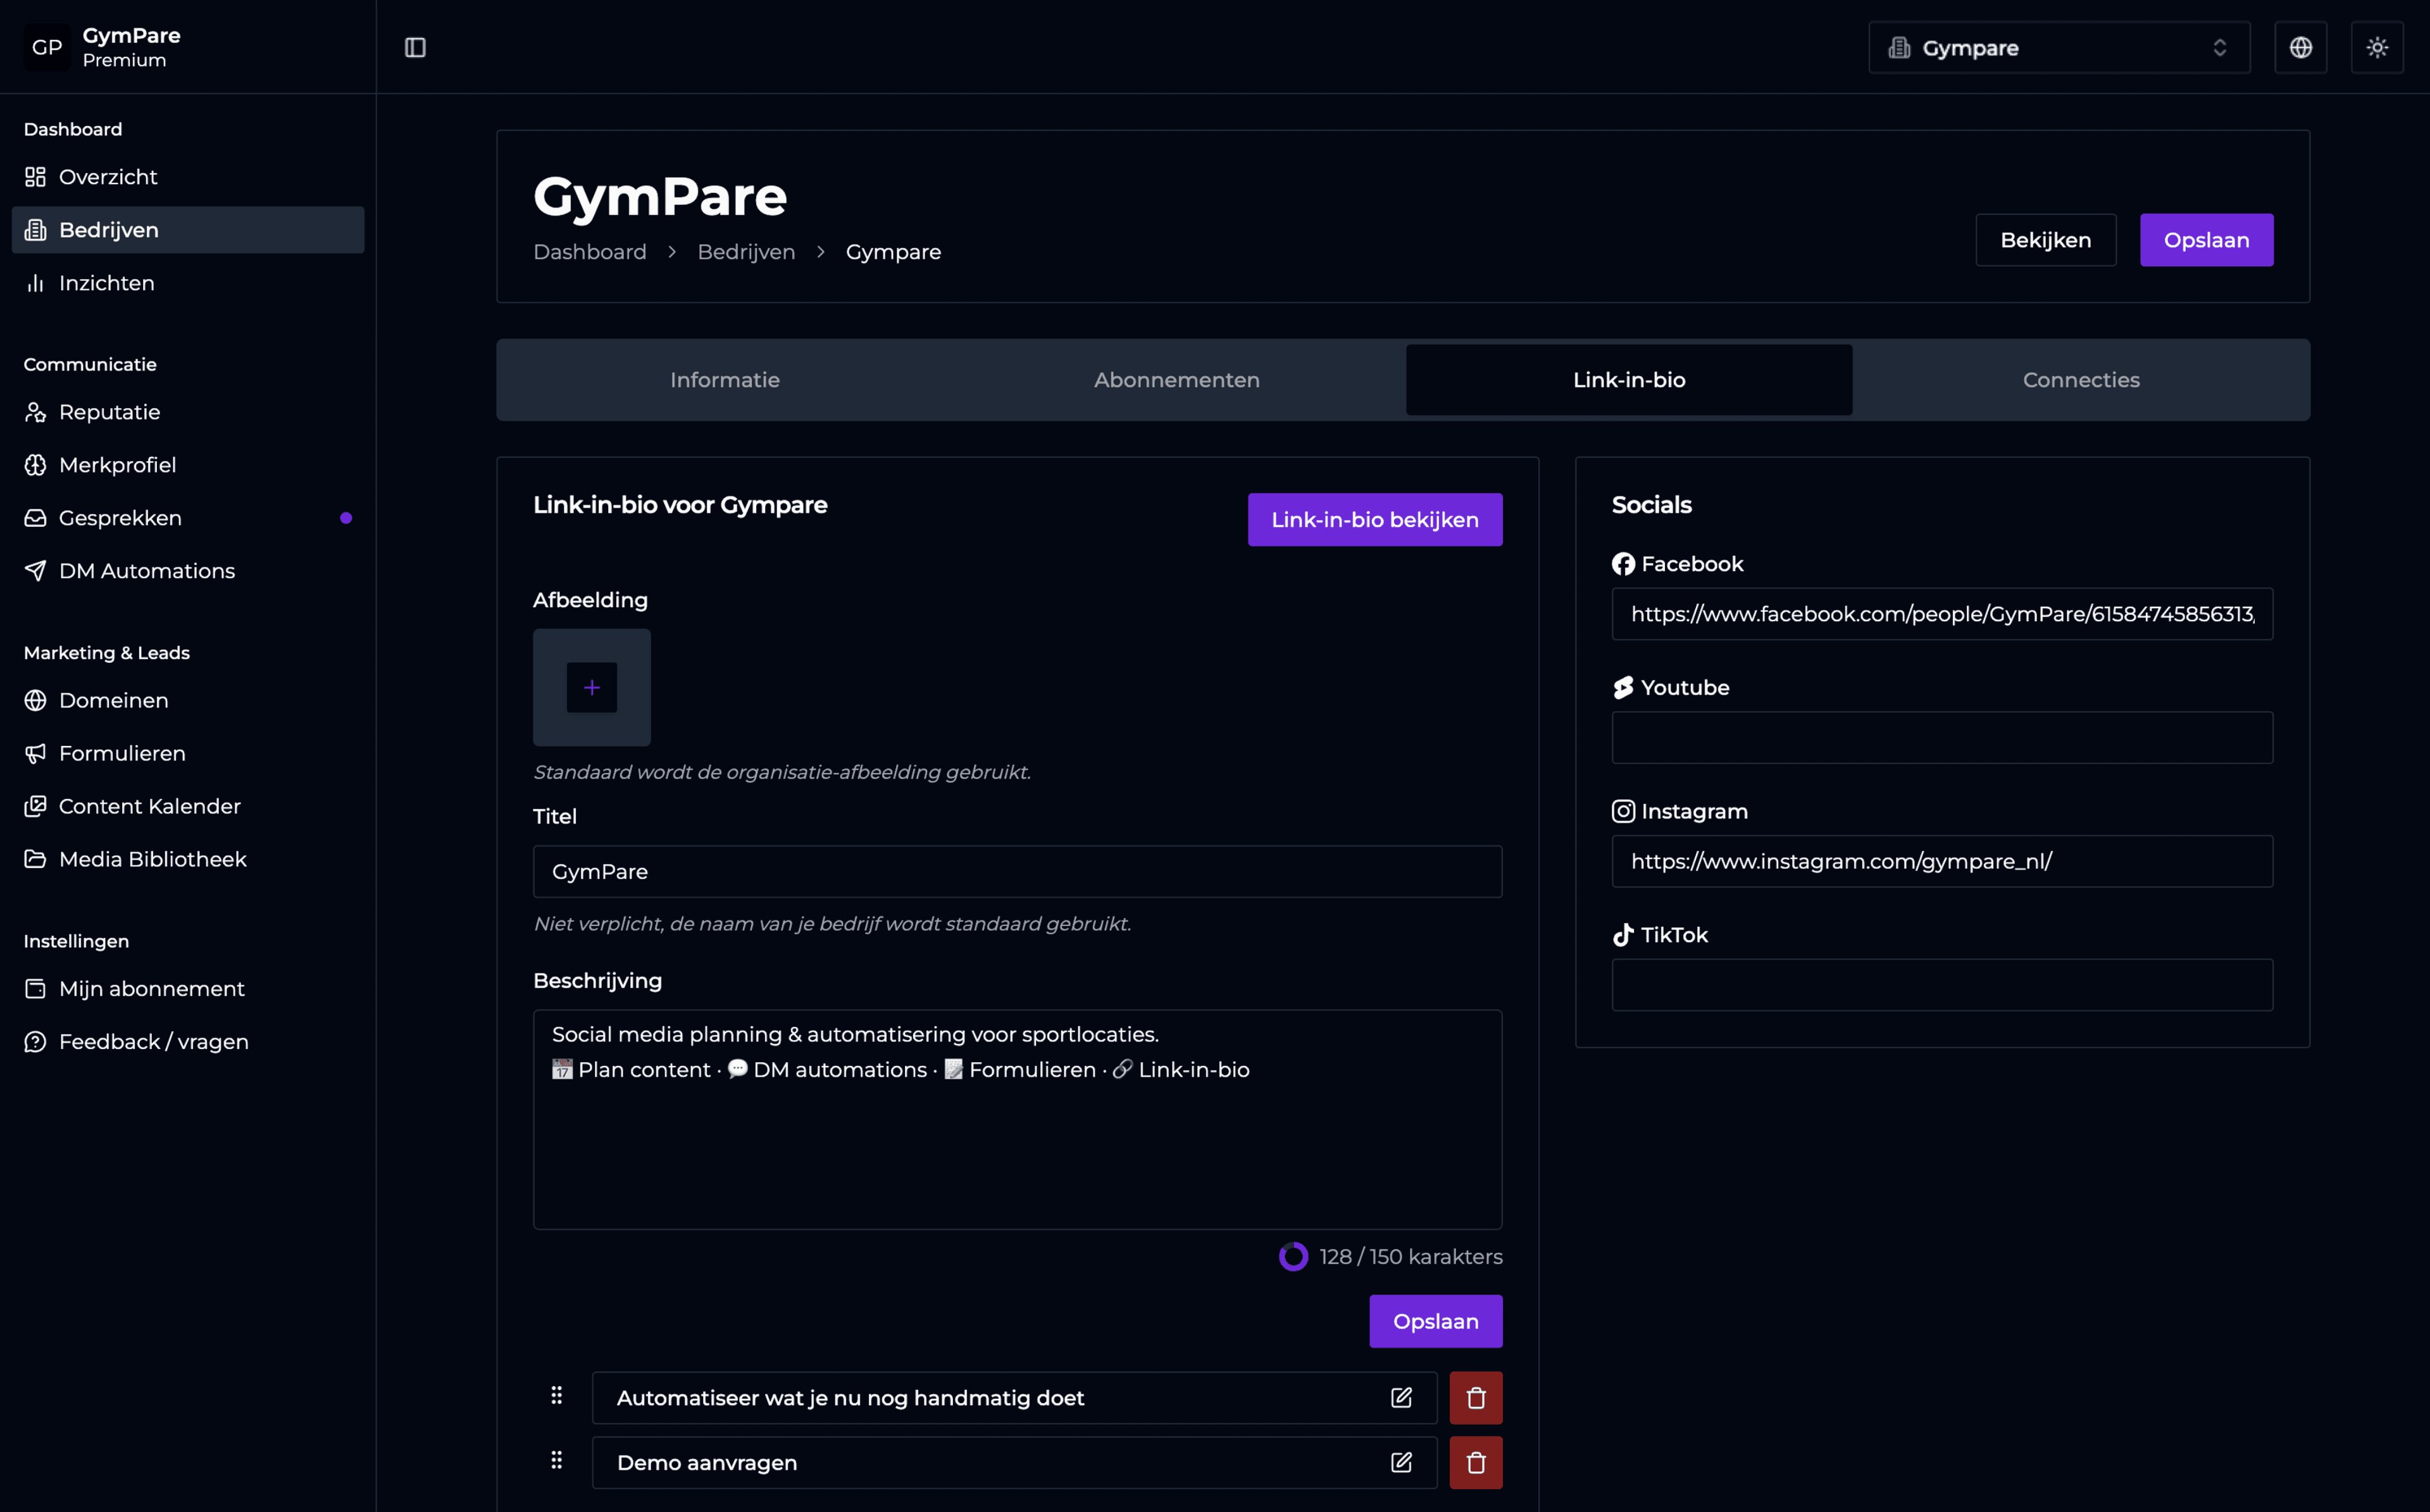The height and width of the screenshot is (1512, 2430).
Task: Click the Bekijken button
Action: [x=2045, y=240]
